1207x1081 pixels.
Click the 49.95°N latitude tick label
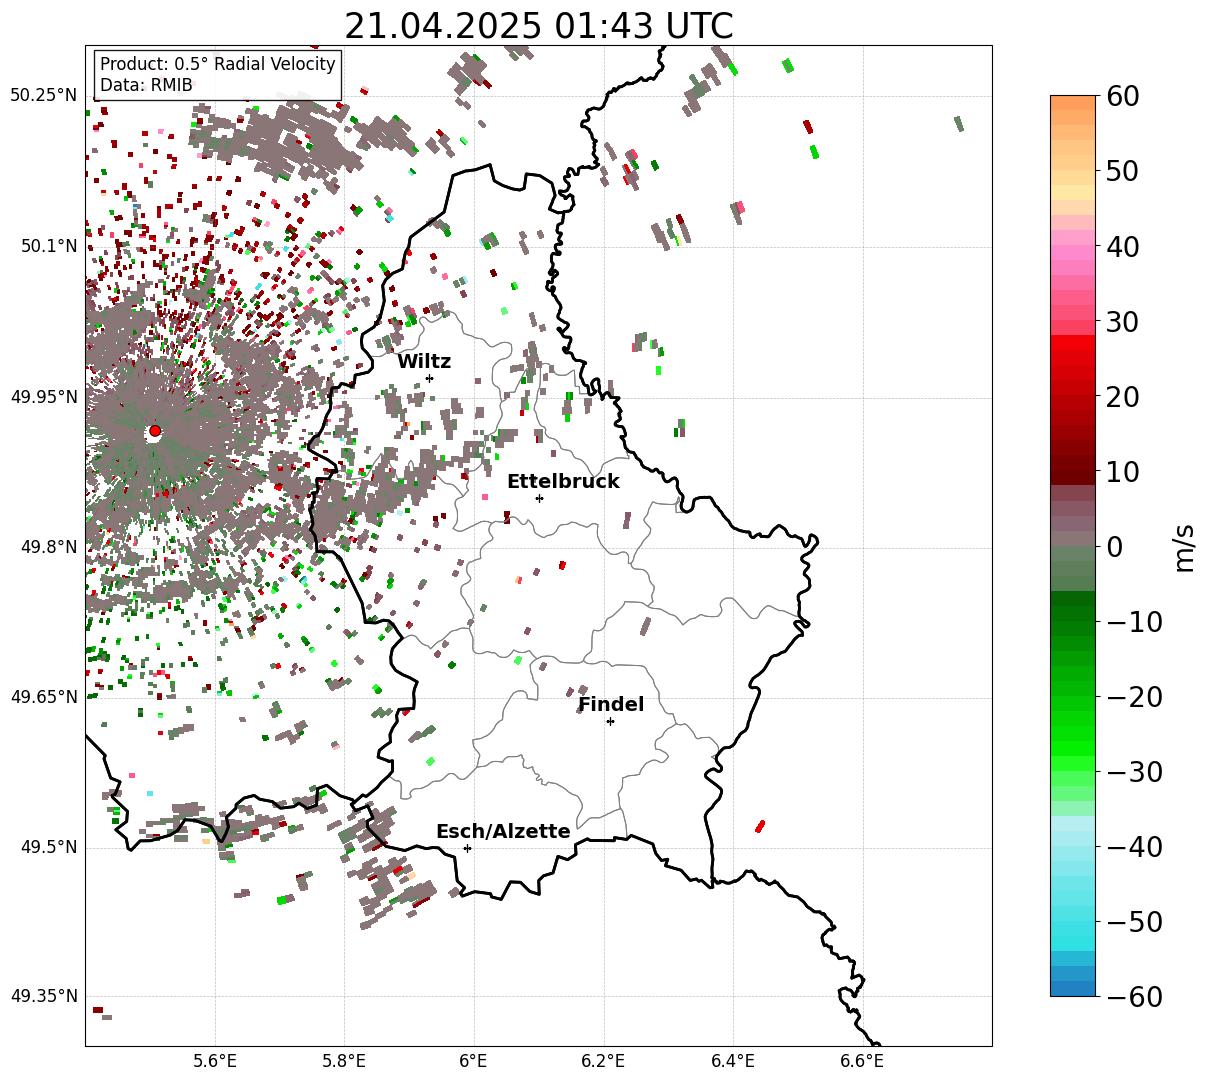click(x=43, y=397)
